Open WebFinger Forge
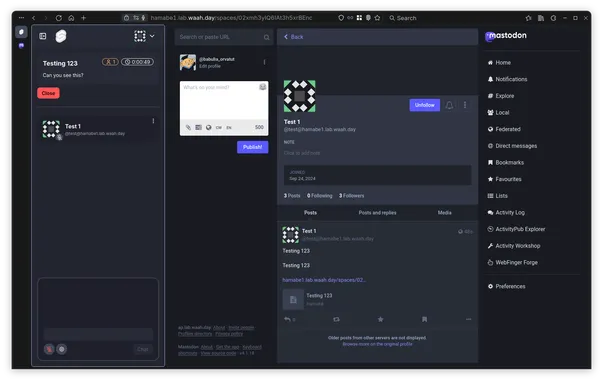The height and width of the screenshot is (382, 603). pyautogui.click(x=513, y=263)
